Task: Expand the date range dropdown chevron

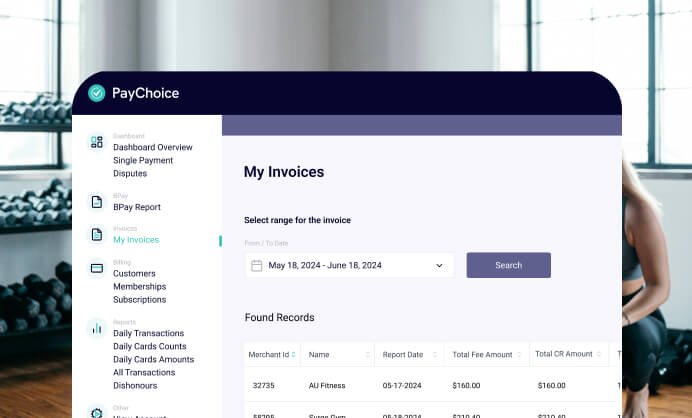Action: pos(439,265)
